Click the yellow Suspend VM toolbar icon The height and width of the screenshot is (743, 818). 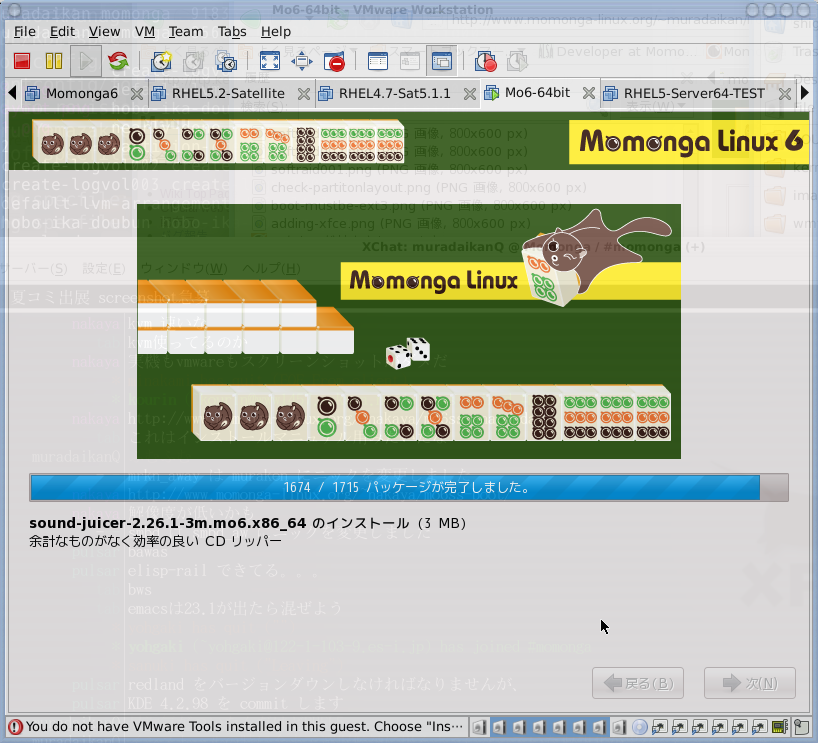click(54, 62)
